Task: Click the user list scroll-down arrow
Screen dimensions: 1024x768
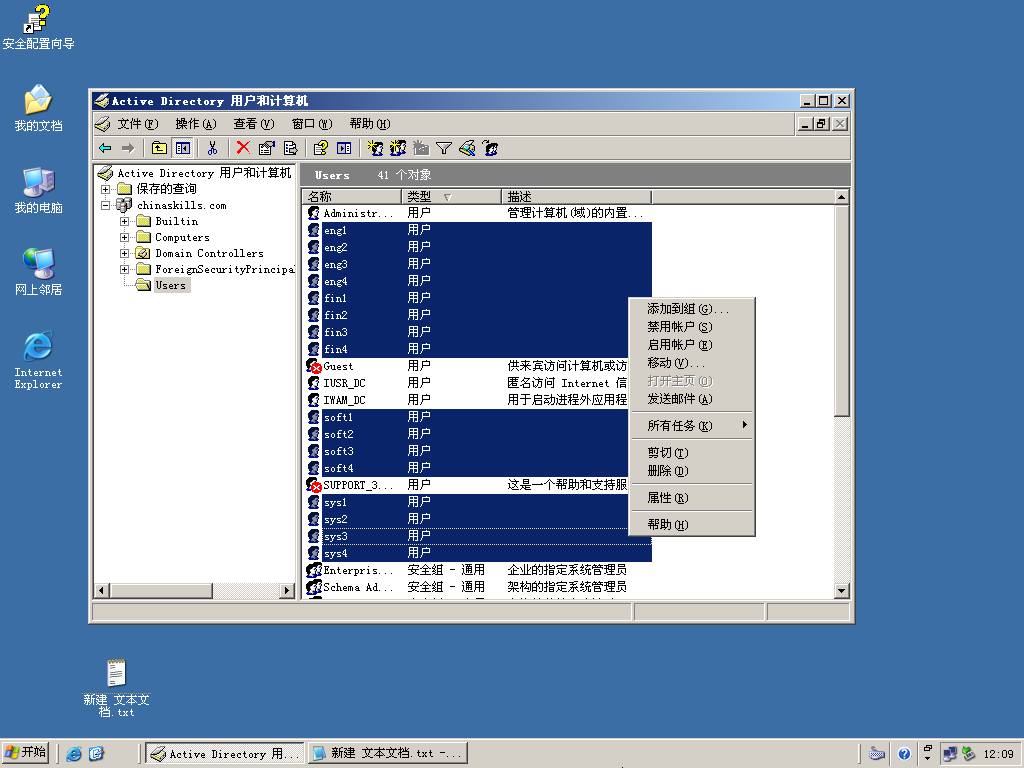Action: pos(841,590)
